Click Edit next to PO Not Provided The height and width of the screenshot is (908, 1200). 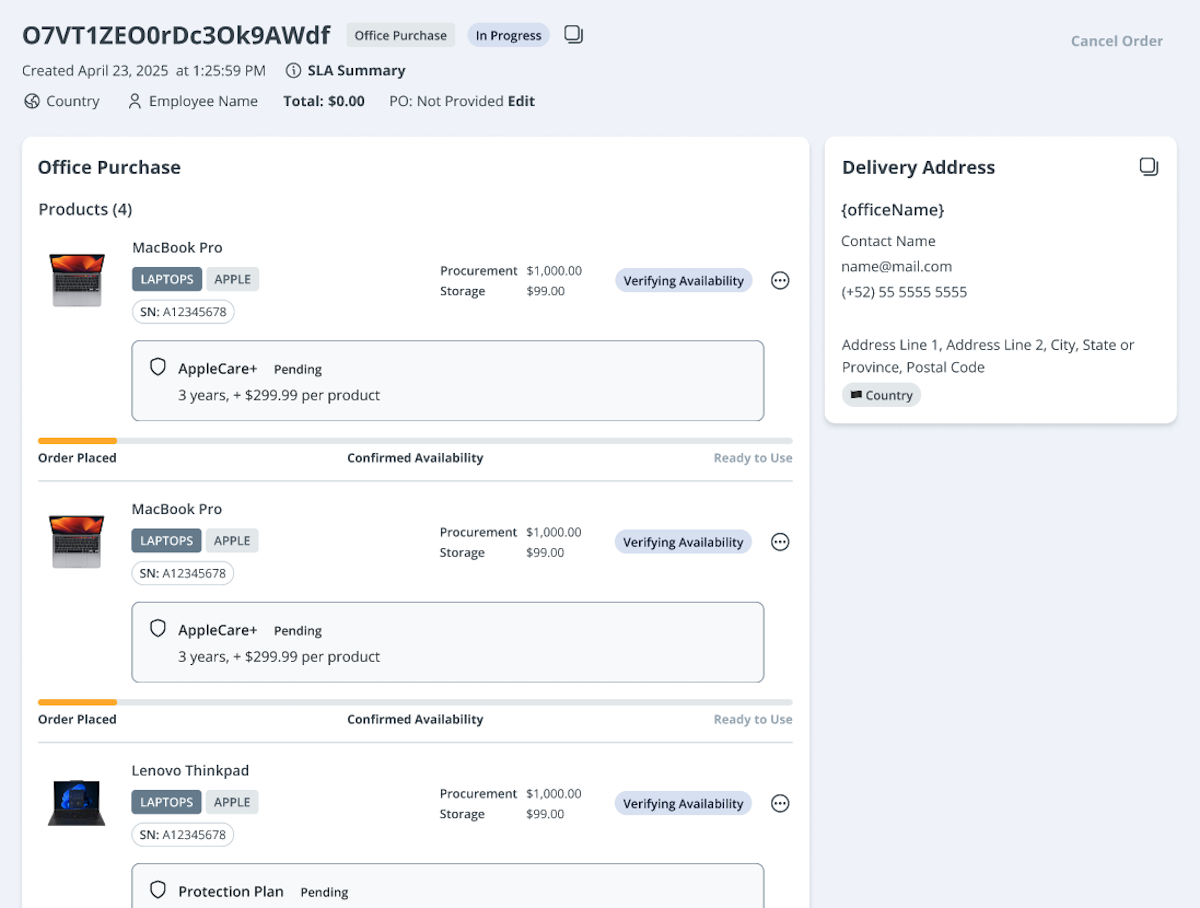[x=521, y=101]
